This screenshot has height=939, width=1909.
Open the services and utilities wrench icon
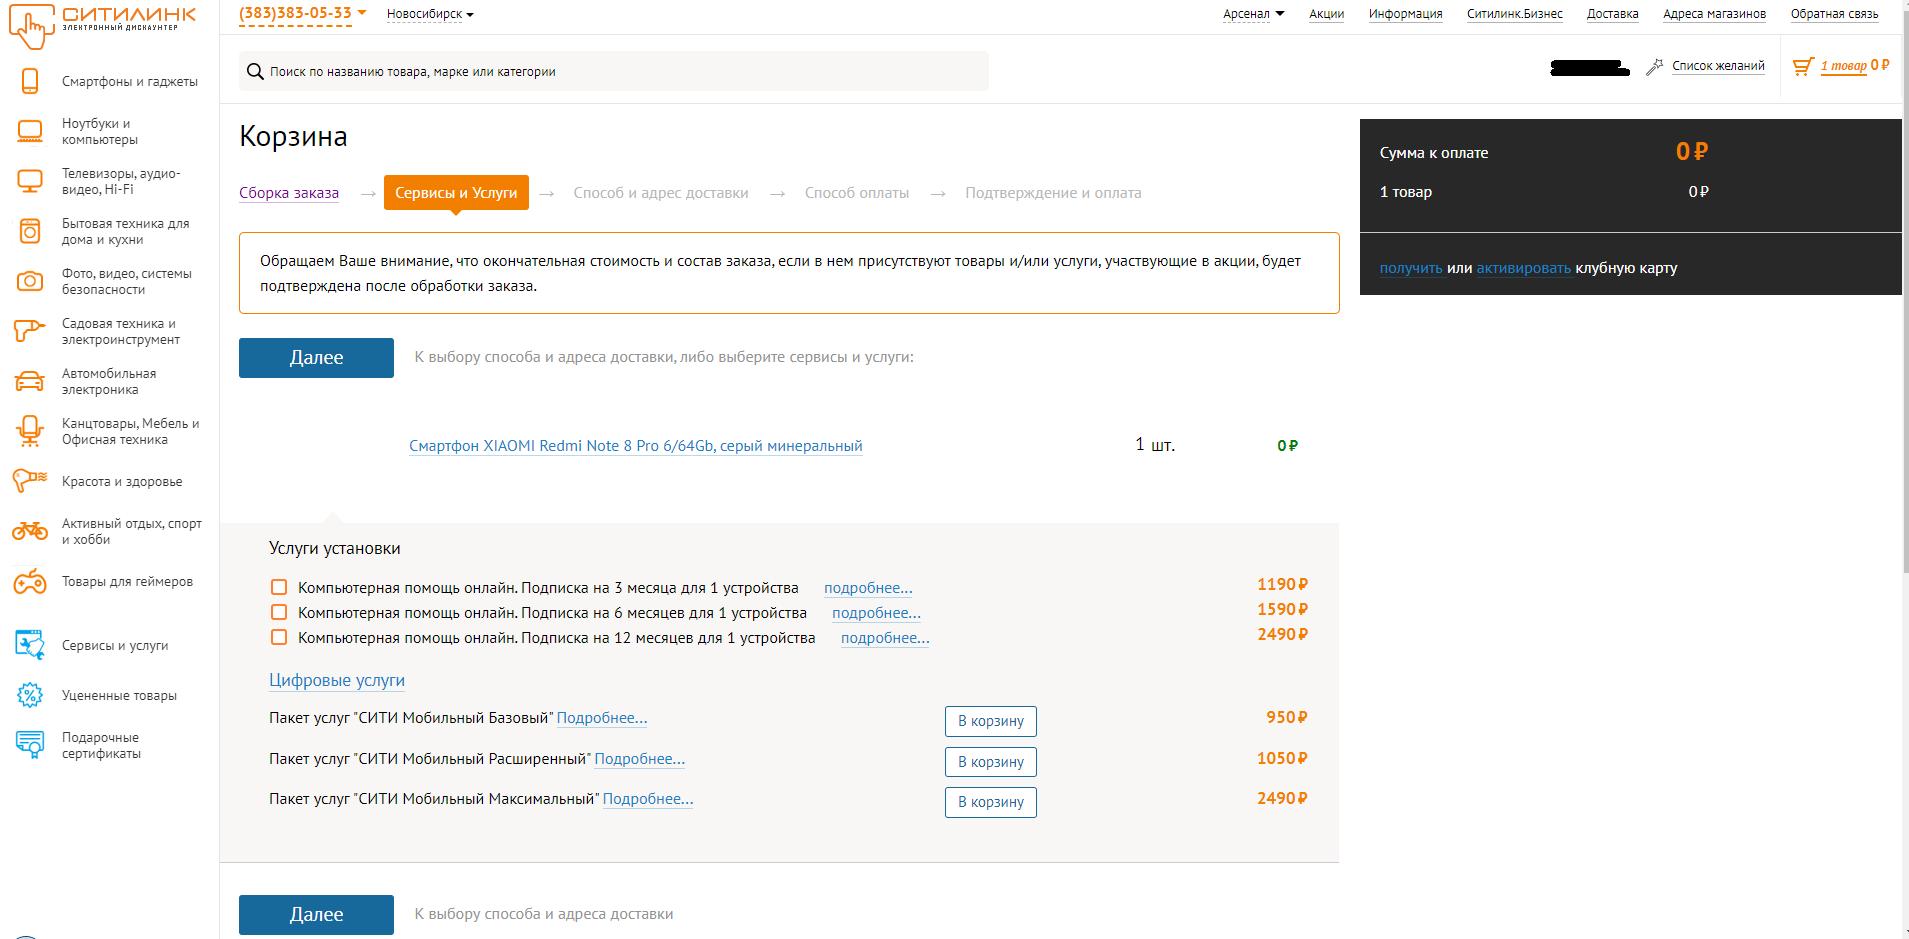pos(30,645)
